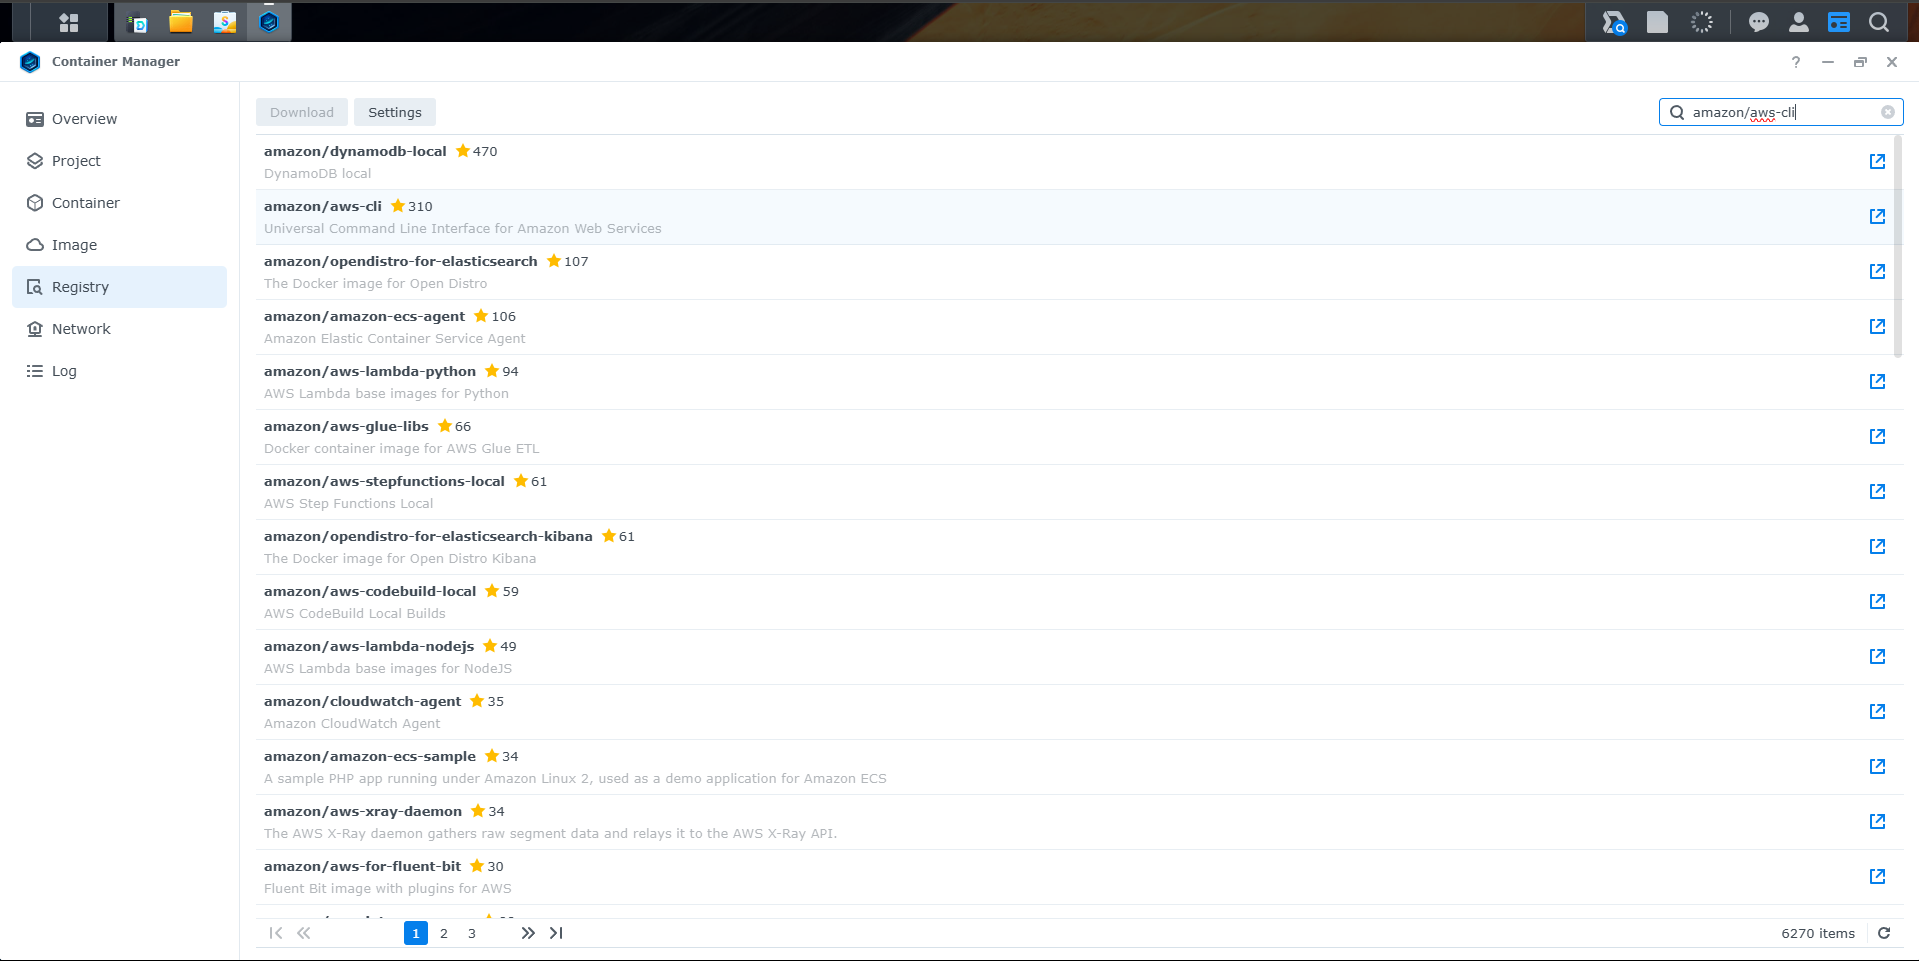This screenshot has width=1919, height=961.
Task: Open the DSM main menu
Action: 69,22
